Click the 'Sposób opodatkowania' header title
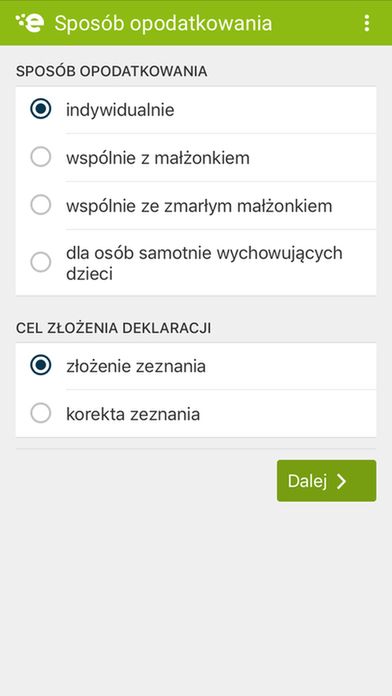The image size is (392, 696). coord(163,23)
